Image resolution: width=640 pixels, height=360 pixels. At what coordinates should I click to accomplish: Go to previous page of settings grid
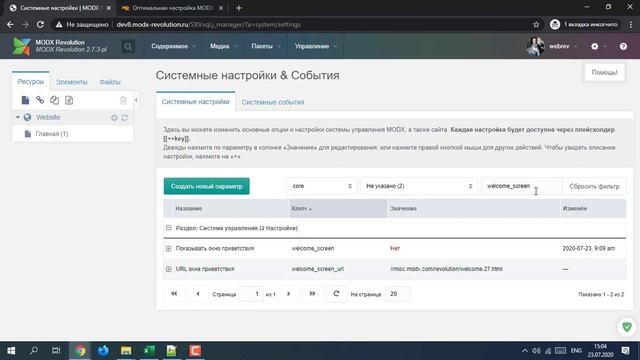pyautogui.click(x=198, y=294)
